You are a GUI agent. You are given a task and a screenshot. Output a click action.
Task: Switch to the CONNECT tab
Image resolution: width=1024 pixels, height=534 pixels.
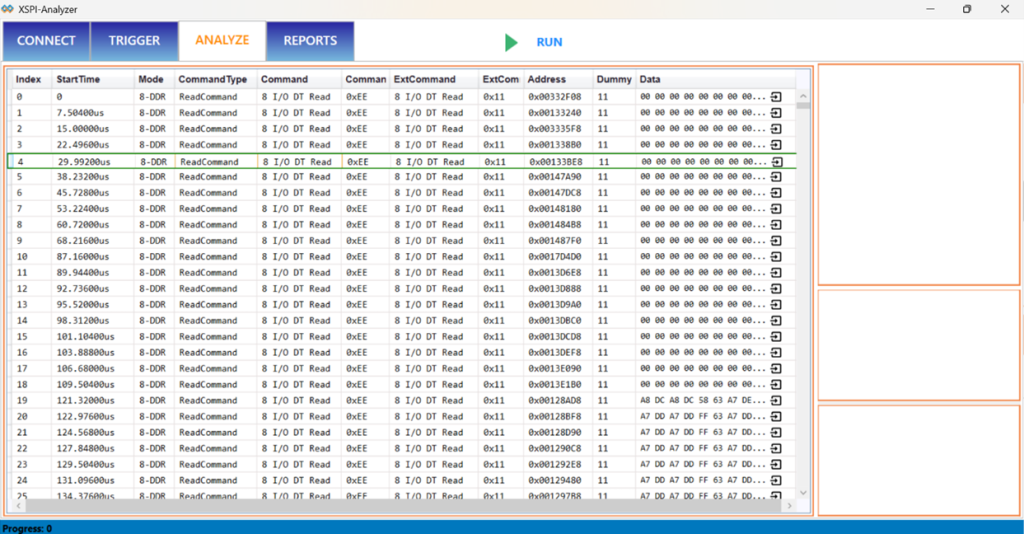tap(46, 41)
